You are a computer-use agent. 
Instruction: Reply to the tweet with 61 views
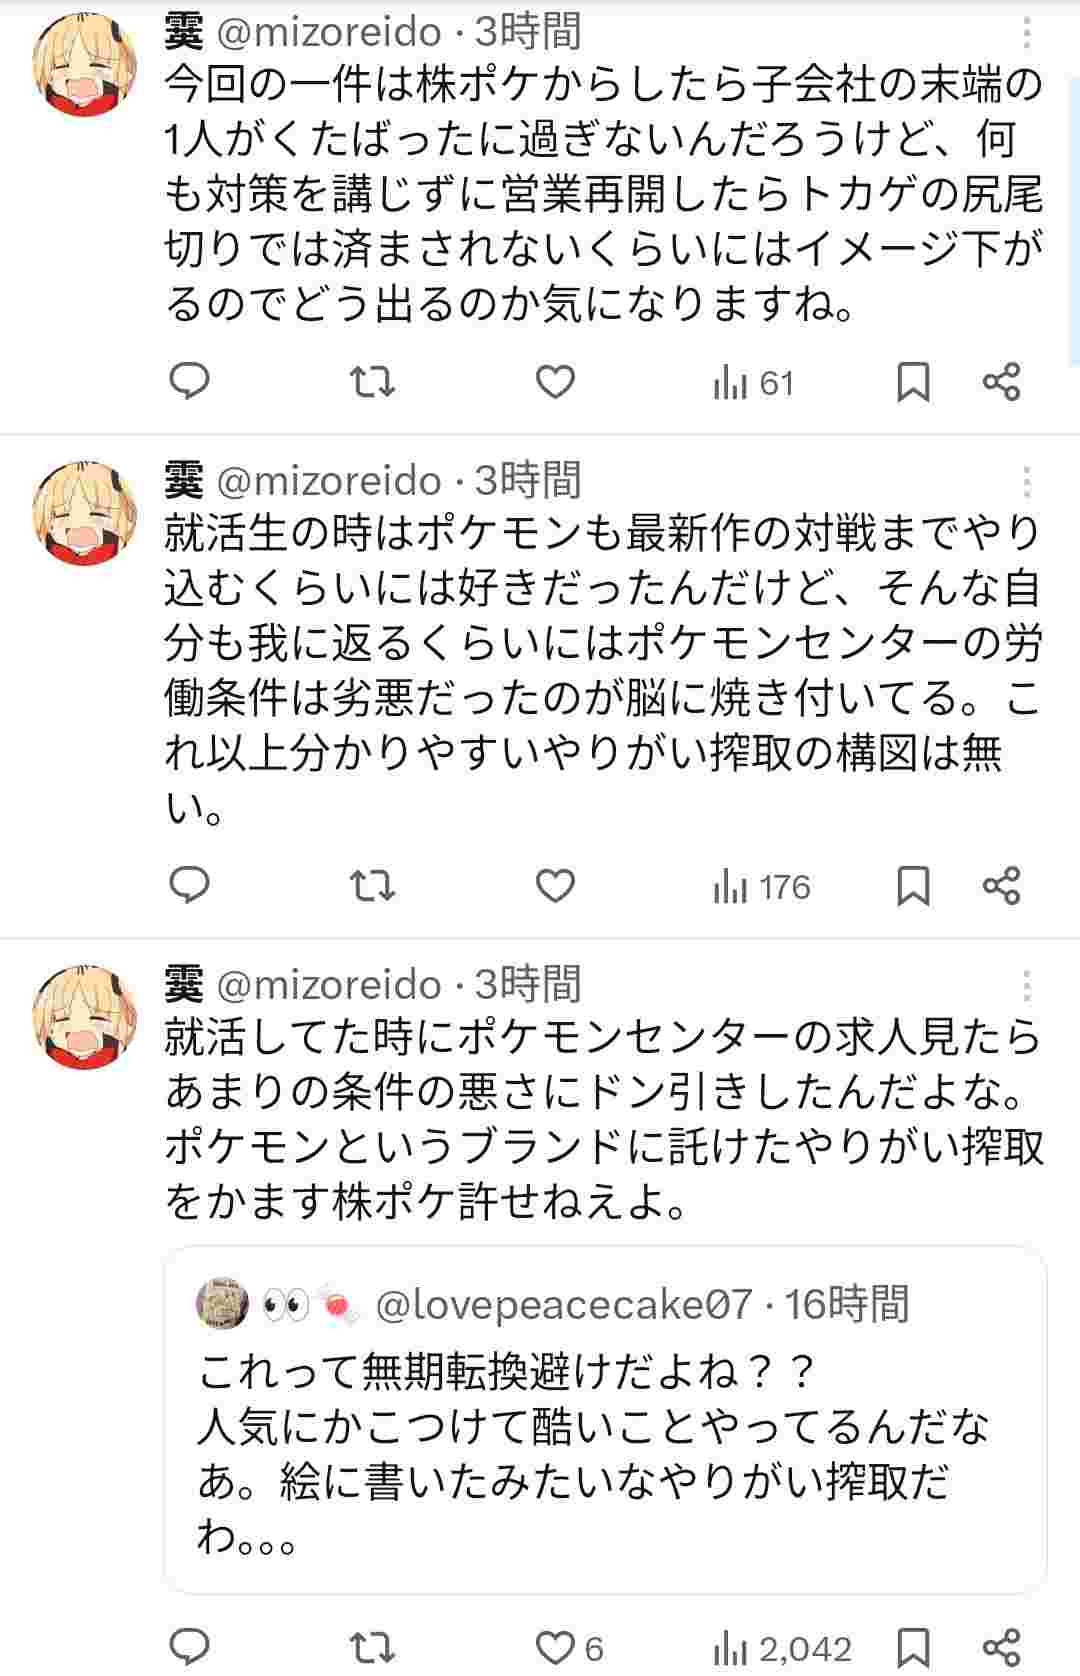point(190,382)
